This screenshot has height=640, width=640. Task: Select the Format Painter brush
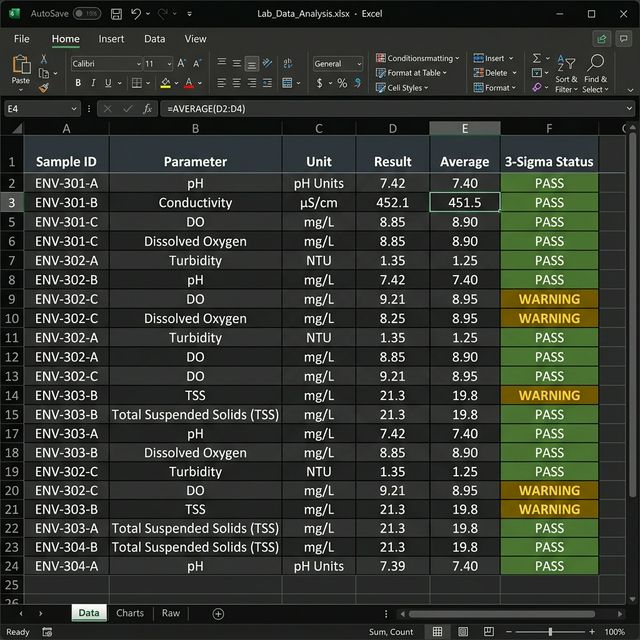[x=44, y=87]
